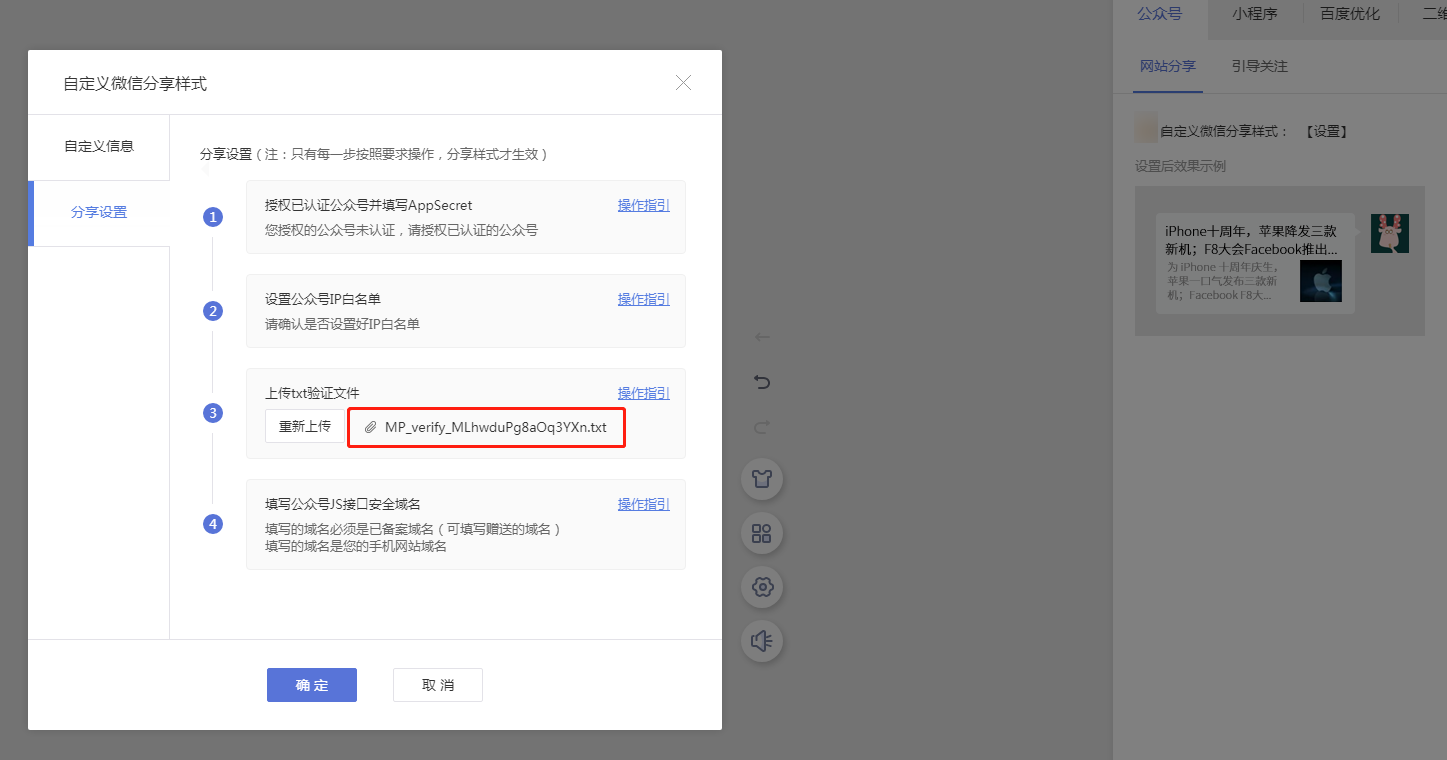Click the redo icon in the side toolbar
Image resolution: width=1447 pixels, height=760 pixels.
762,427
